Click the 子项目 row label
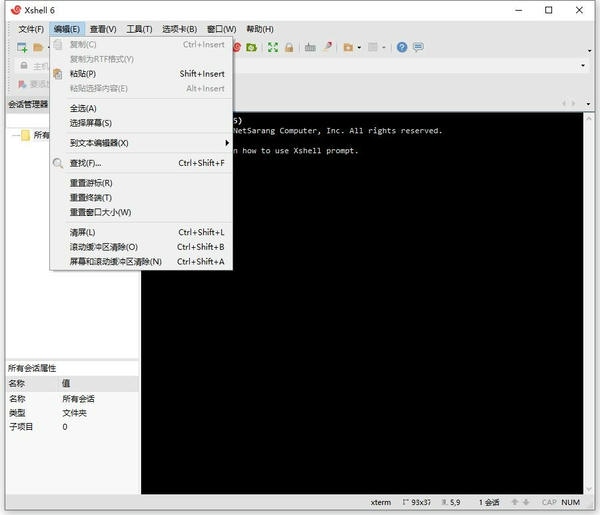The height and width of the screenshot is (515, 600). pos(21,427)
